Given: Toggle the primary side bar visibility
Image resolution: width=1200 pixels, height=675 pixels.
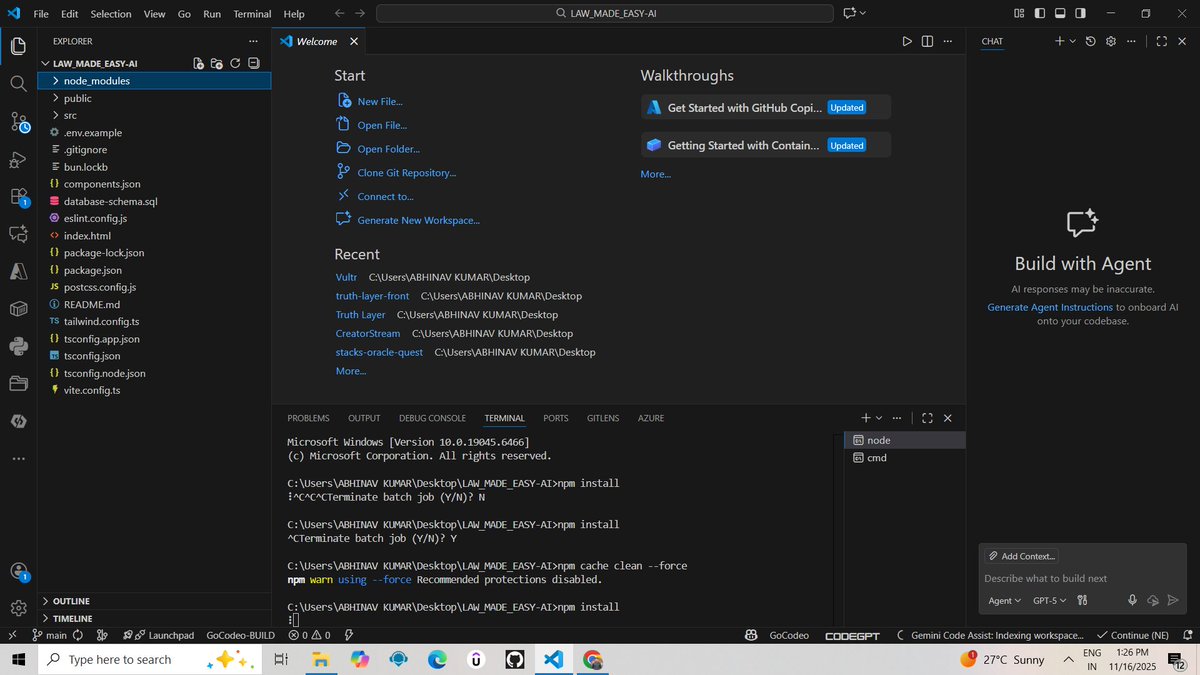Looking at the screenshot, I should 1040,13.
